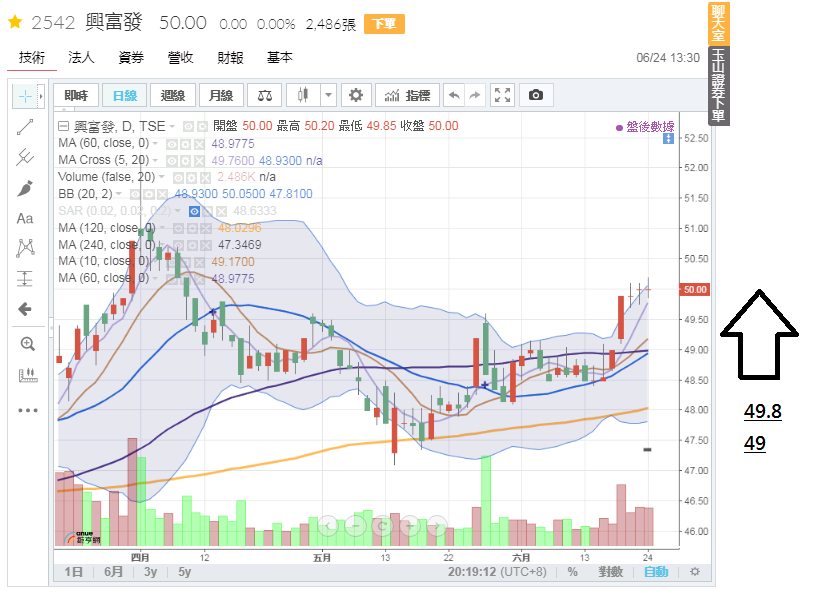Image resolution: width=830 pixels, height=600 pixels.
Task: Toggle the 對數 log scale option
Action: click(x=610, y=572)
